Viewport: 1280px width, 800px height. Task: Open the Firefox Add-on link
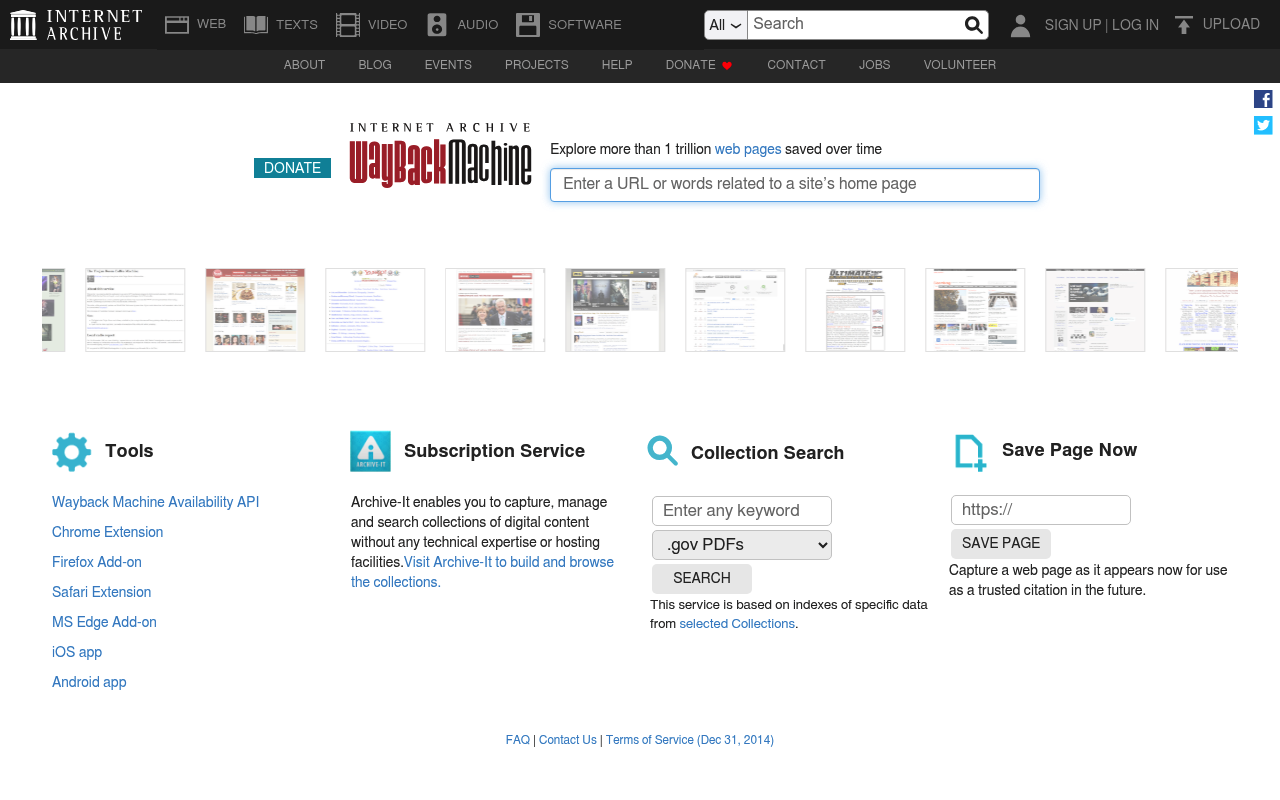click(97, 562)
